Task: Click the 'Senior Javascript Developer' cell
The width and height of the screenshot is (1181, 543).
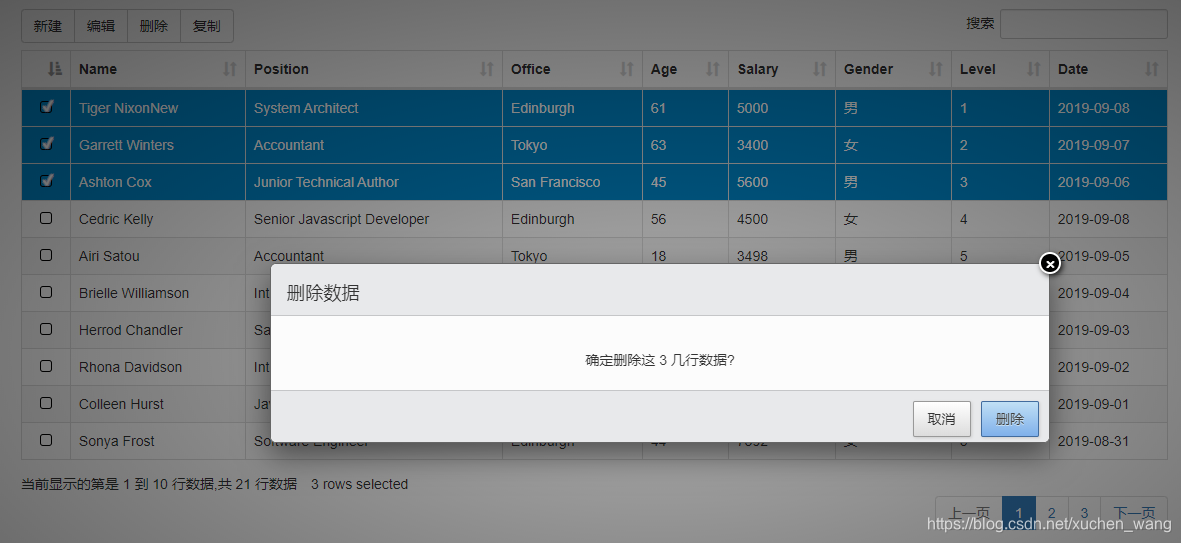Action: (x=374, y=219)
